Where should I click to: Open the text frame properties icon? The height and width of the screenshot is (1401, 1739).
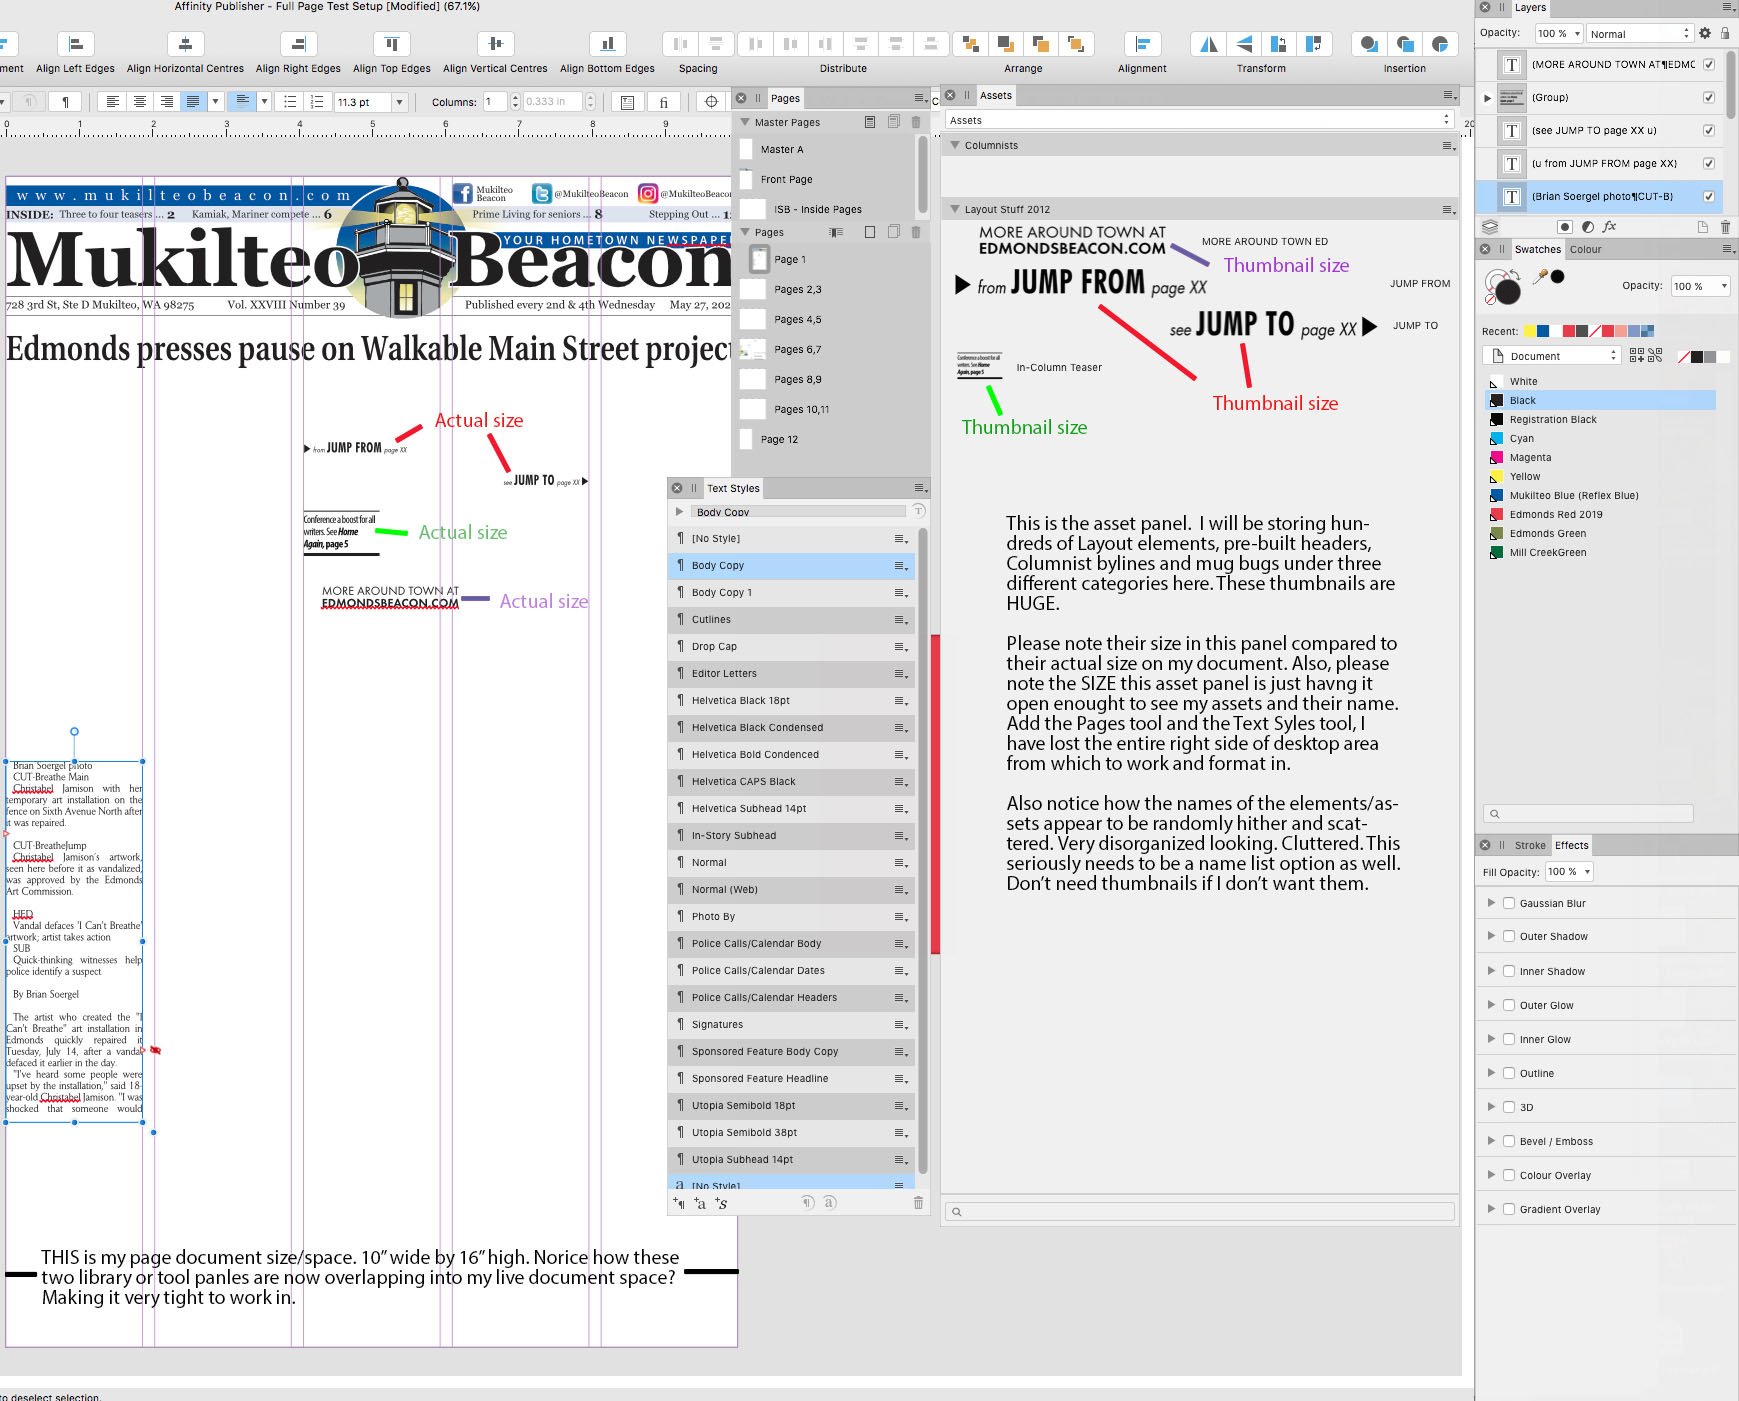tap(627, 102)
